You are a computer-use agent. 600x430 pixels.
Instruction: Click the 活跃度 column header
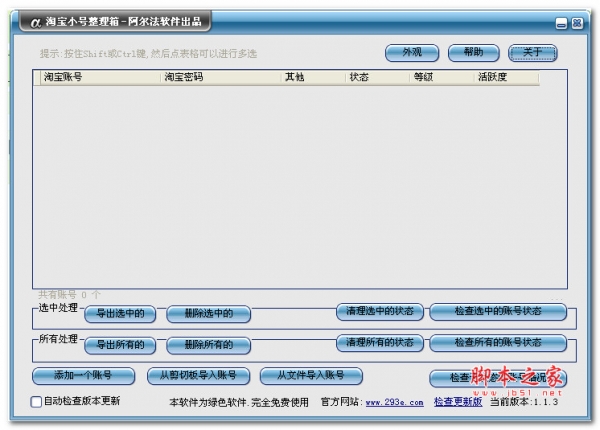[507, 77]
